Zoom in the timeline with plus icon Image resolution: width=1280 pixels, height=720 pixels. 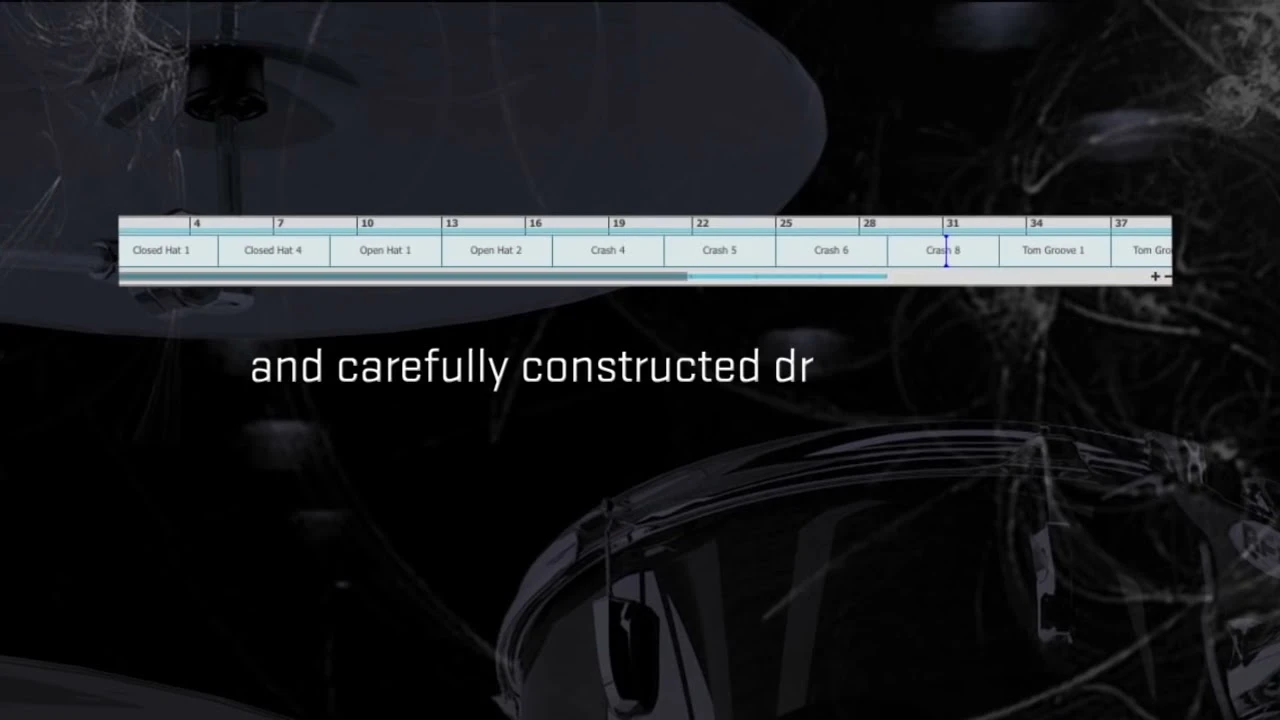tap(1155, 277)
